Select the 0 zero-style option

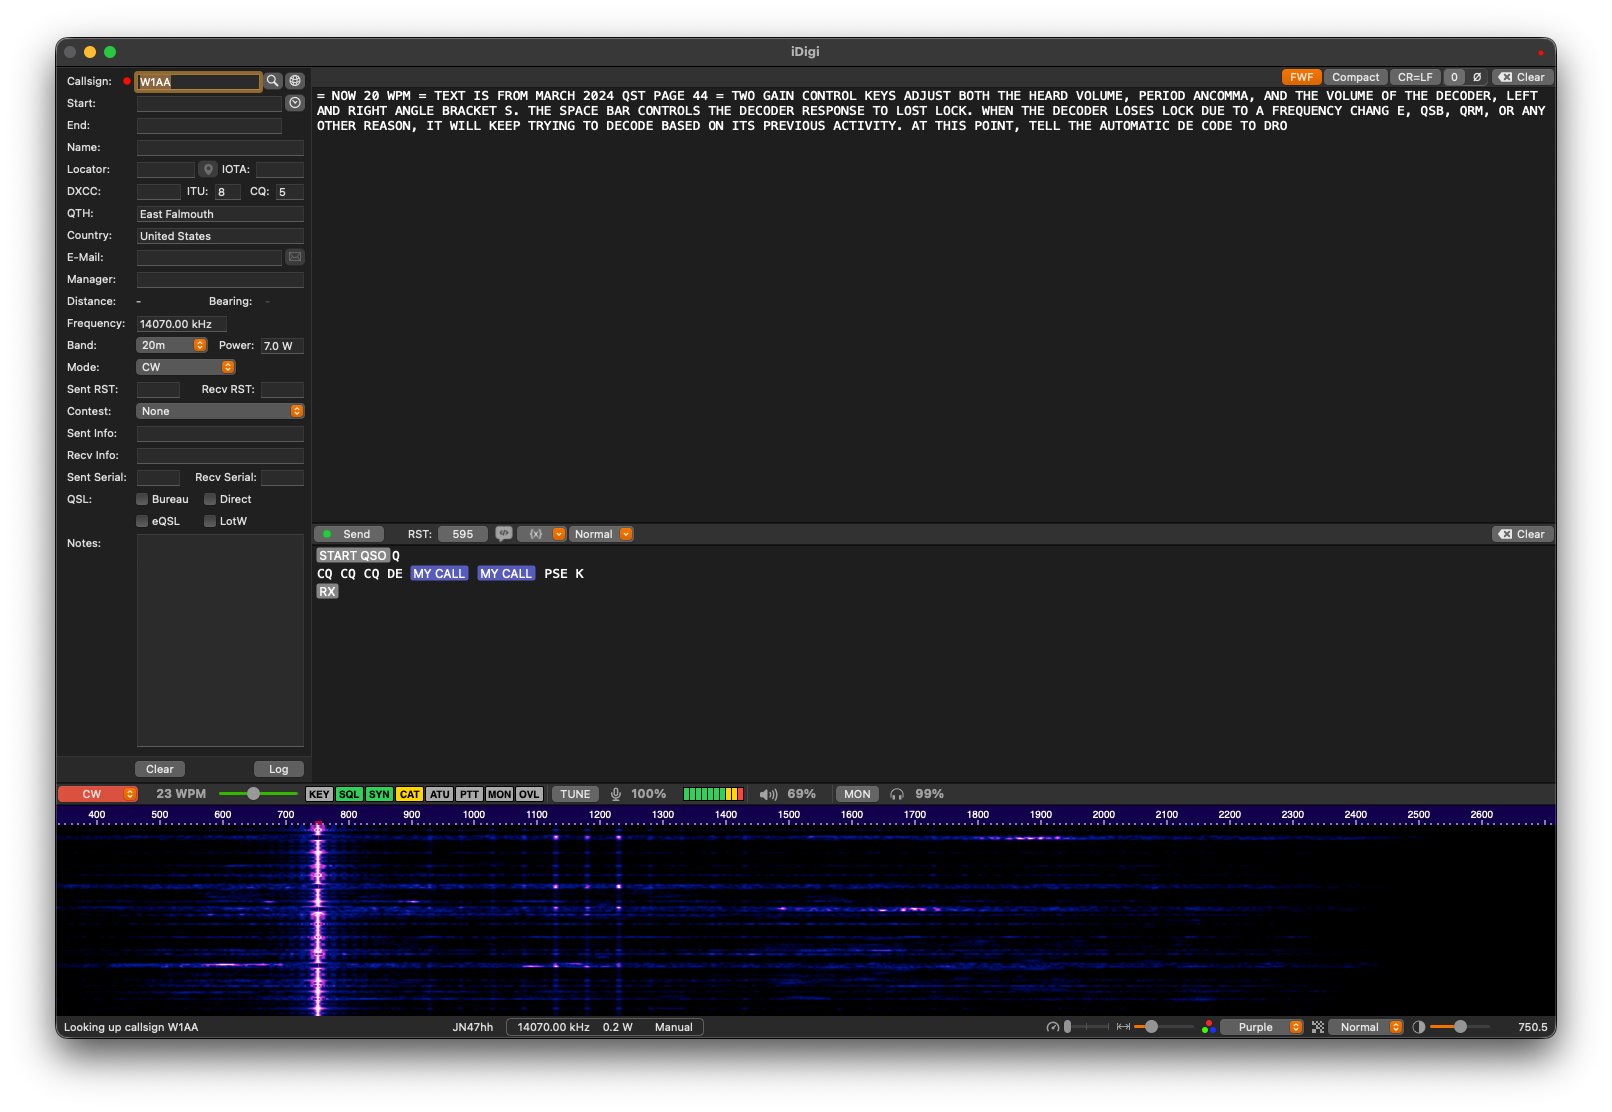click(1454, 77)
